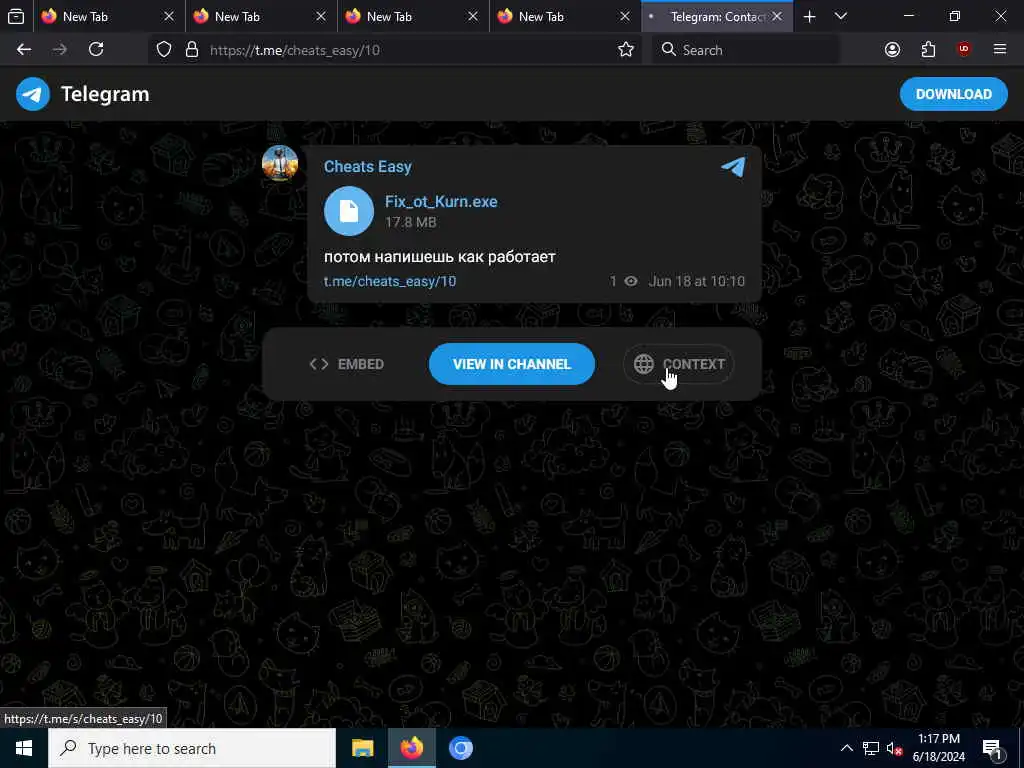Open File Explorer from taskbar

point(362,748)
